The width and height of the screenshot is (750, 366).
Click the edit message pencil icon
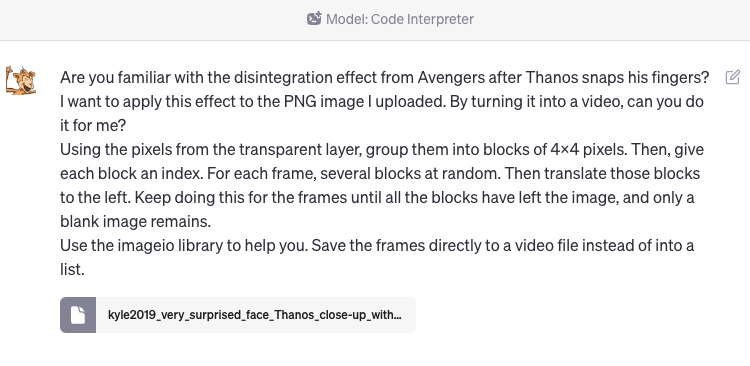(x=732, y=78)
